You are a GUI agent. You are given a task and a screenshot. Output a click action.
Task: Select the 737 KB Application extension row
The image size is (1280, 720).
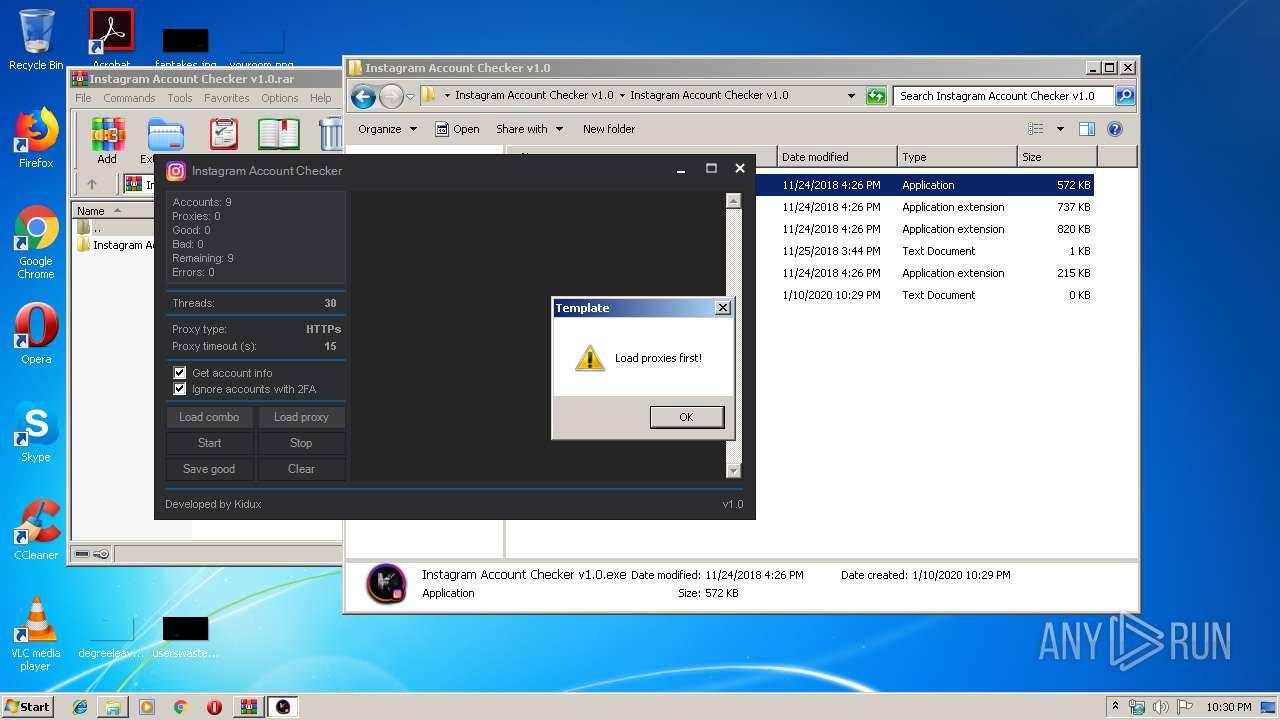click(925, 207)
